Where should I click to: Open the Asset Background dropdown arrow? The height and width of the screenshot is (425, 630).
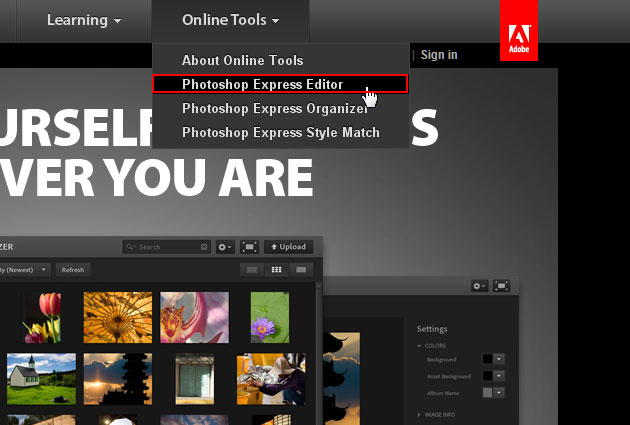pos(499,376)
